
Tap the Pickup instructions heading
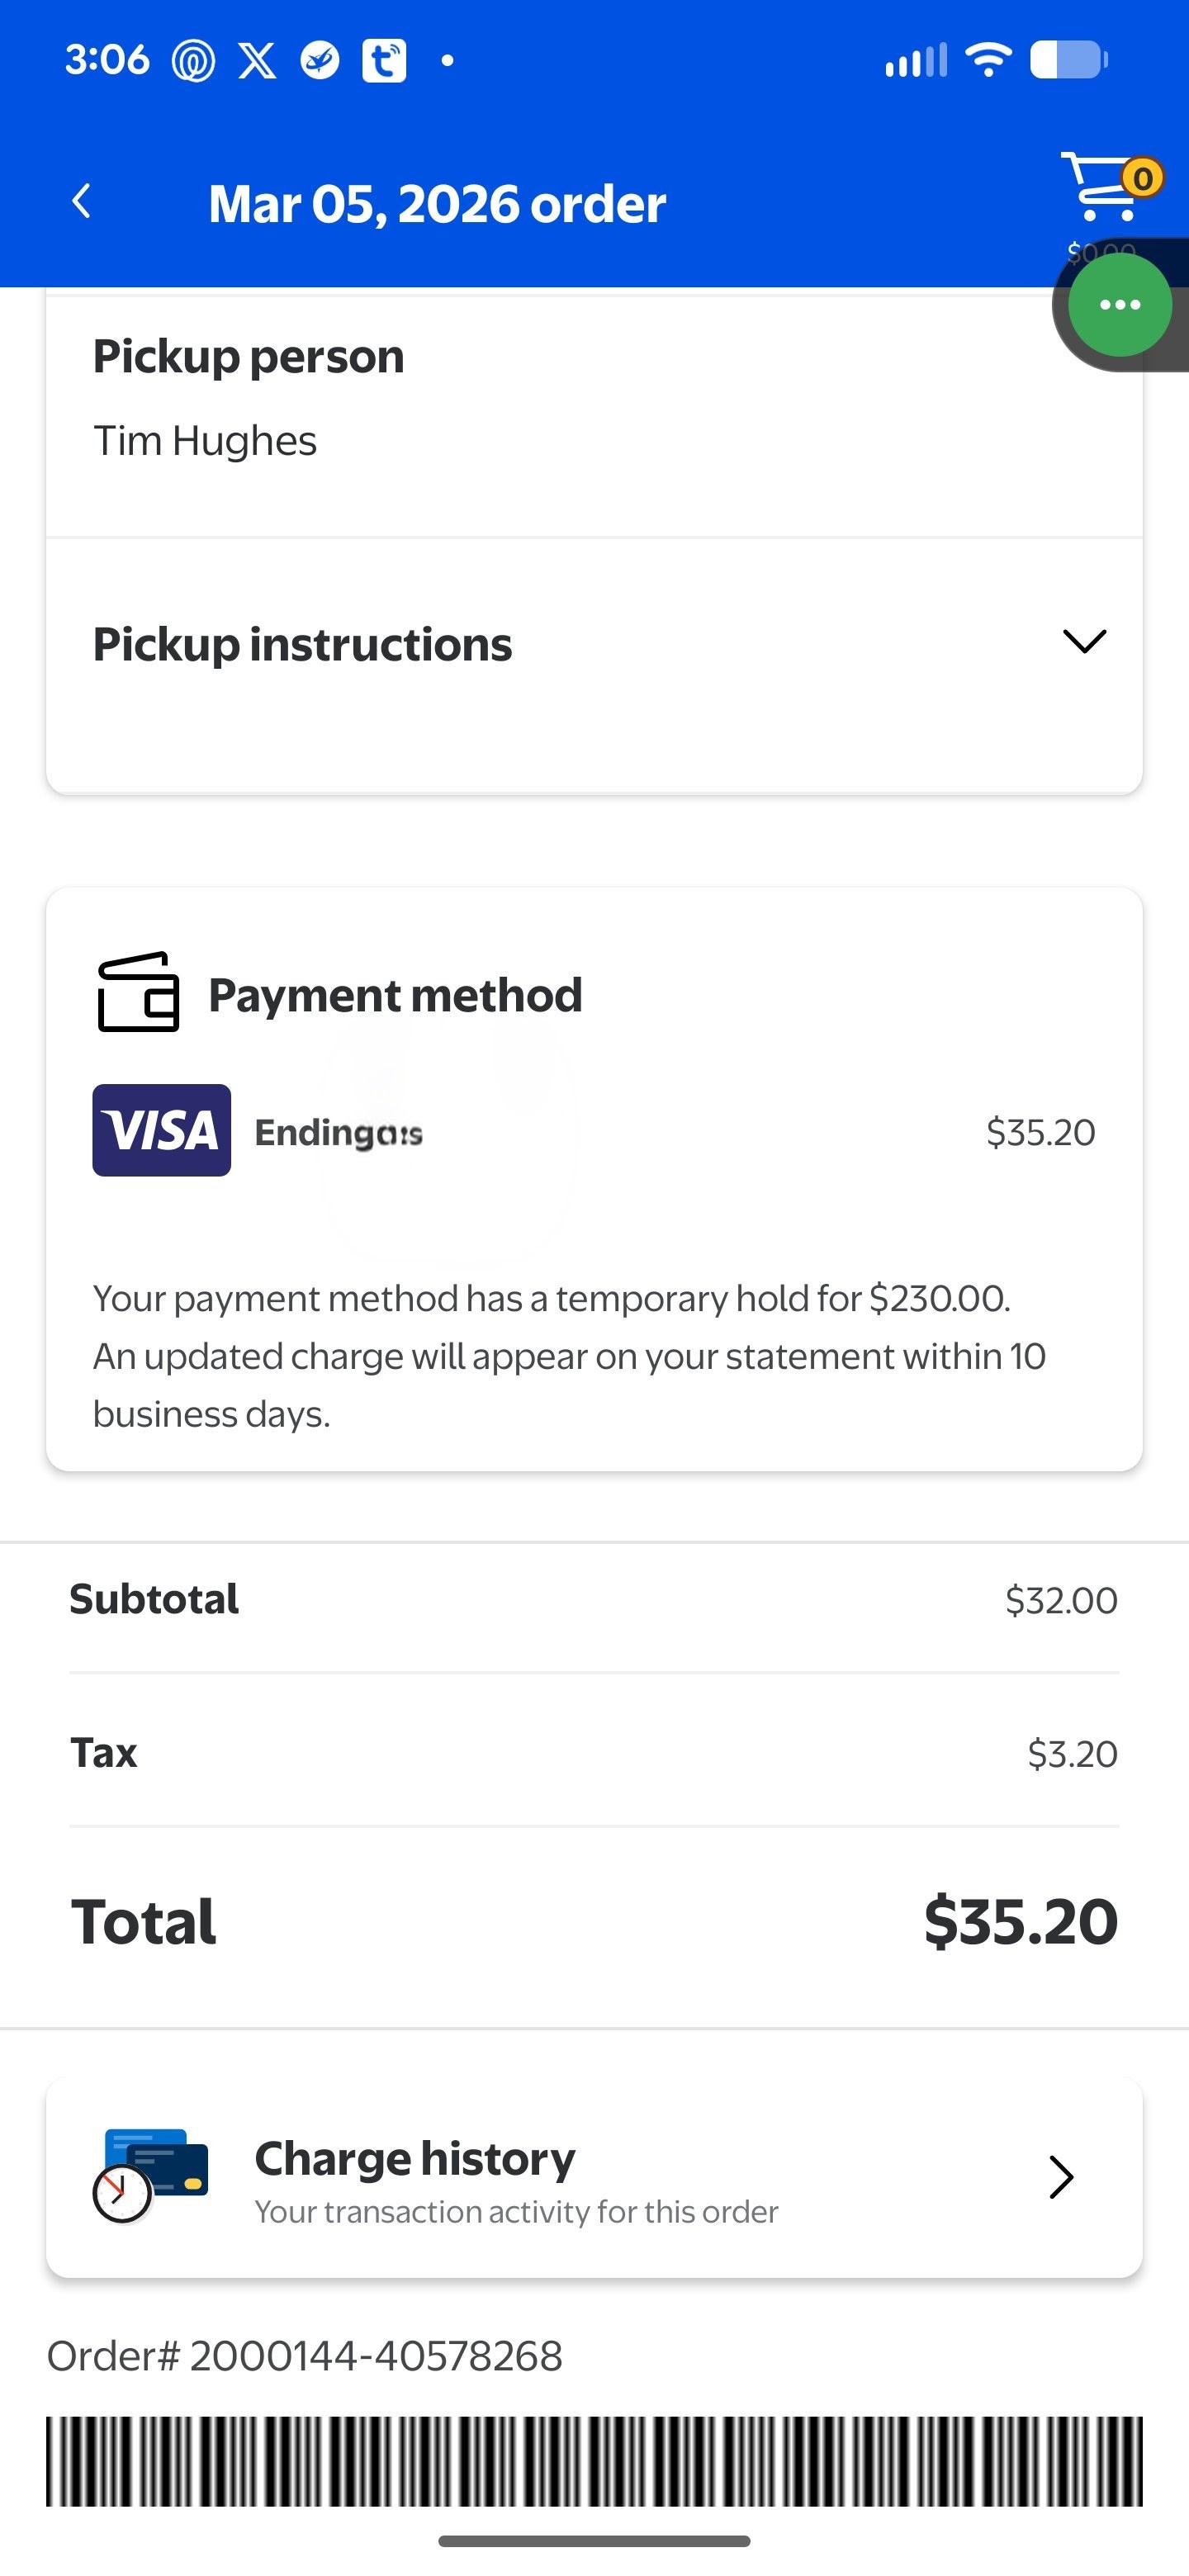302,644
